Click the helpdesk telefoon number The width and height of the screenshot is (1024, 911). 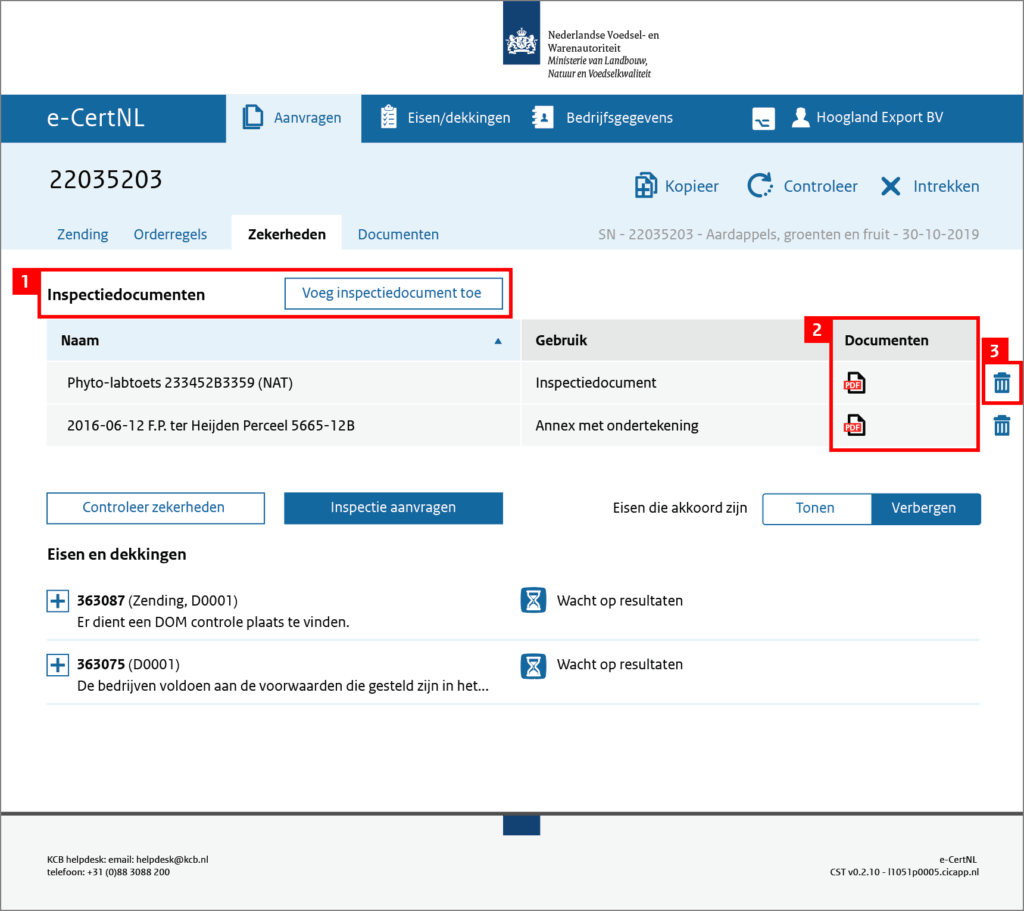tap(108, 872)
